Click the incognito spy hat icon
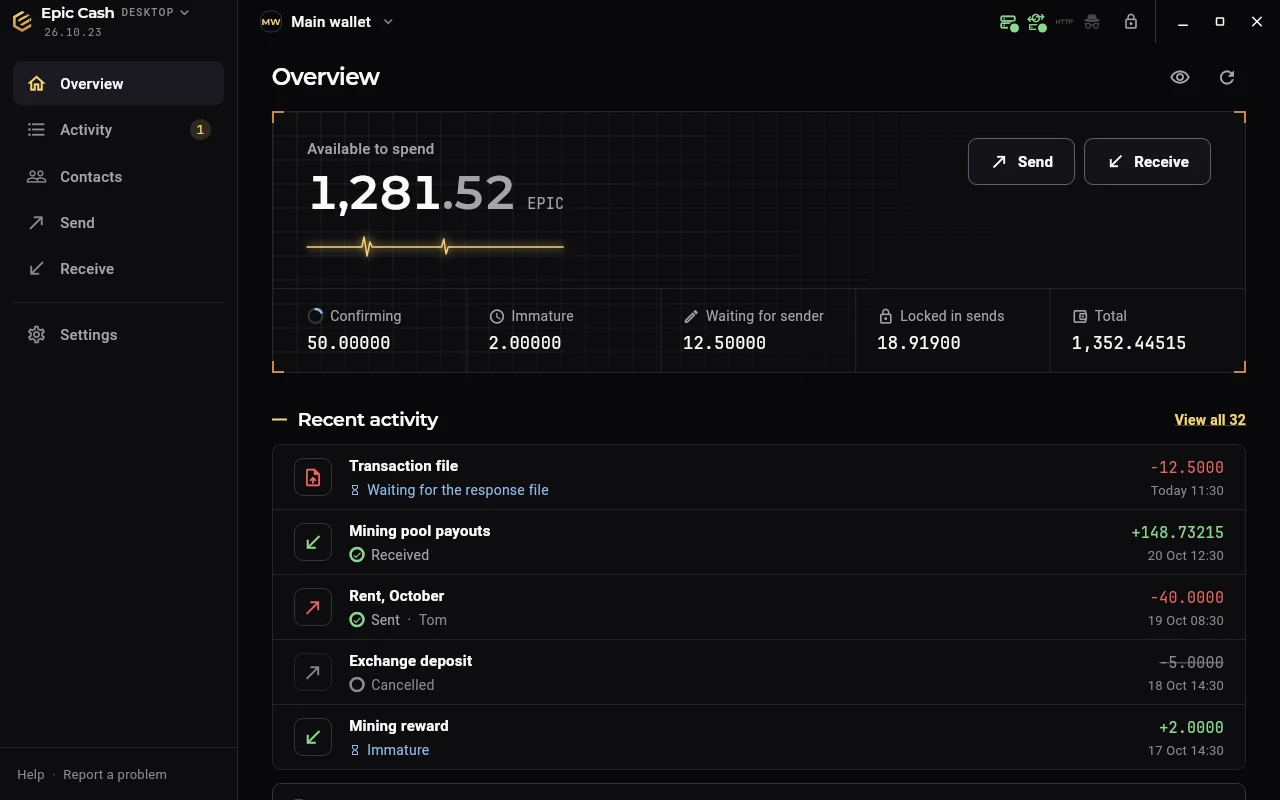This screenshot has height=800, width=1280. pyautogui.click(x=1092, y=22)
